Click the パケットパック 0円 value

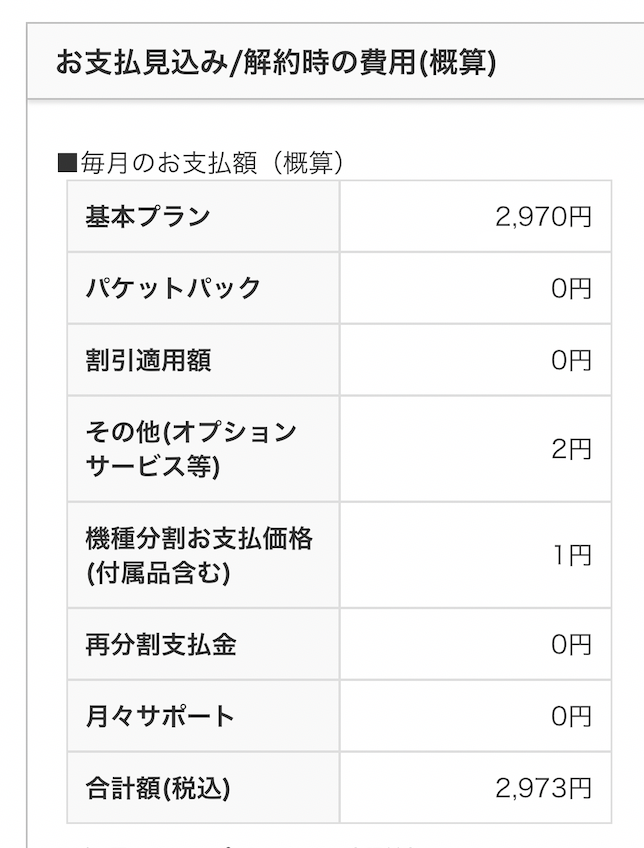point(572,288)
